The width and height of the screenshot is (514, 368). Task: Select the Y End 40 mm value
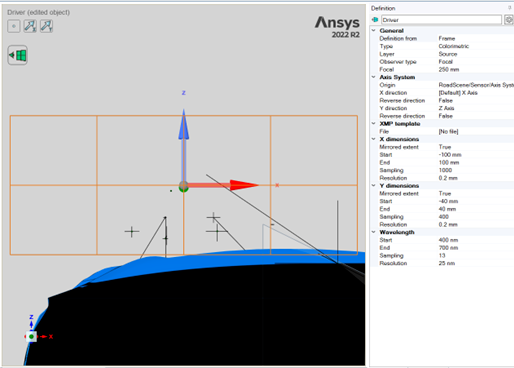pos(447,209)
